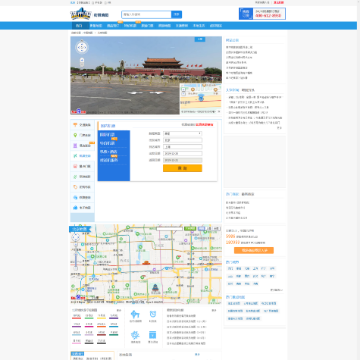Click the orange button in right sidebar
This screenshot has width=360, height=360.
[254, 250]
